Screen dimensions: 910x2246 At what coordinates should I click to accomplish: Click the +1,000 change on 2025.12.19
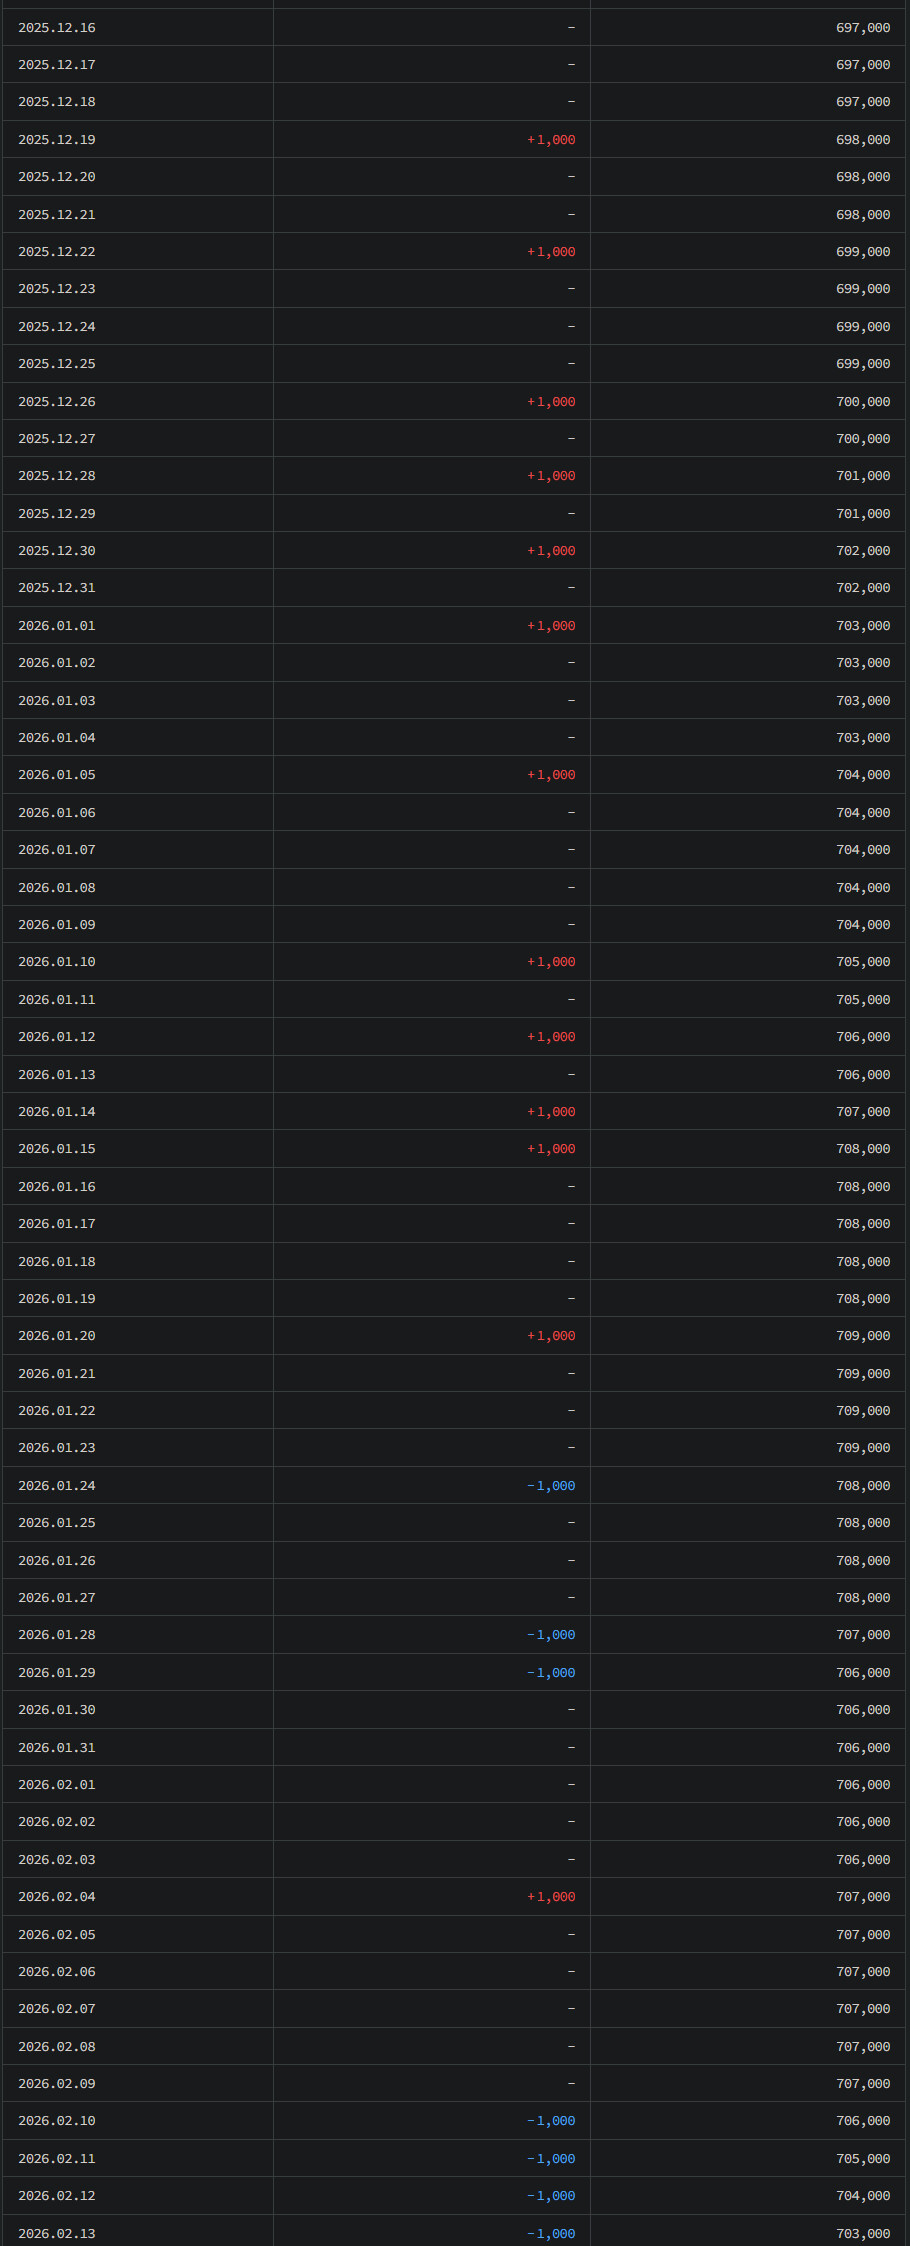pos(551,140)
